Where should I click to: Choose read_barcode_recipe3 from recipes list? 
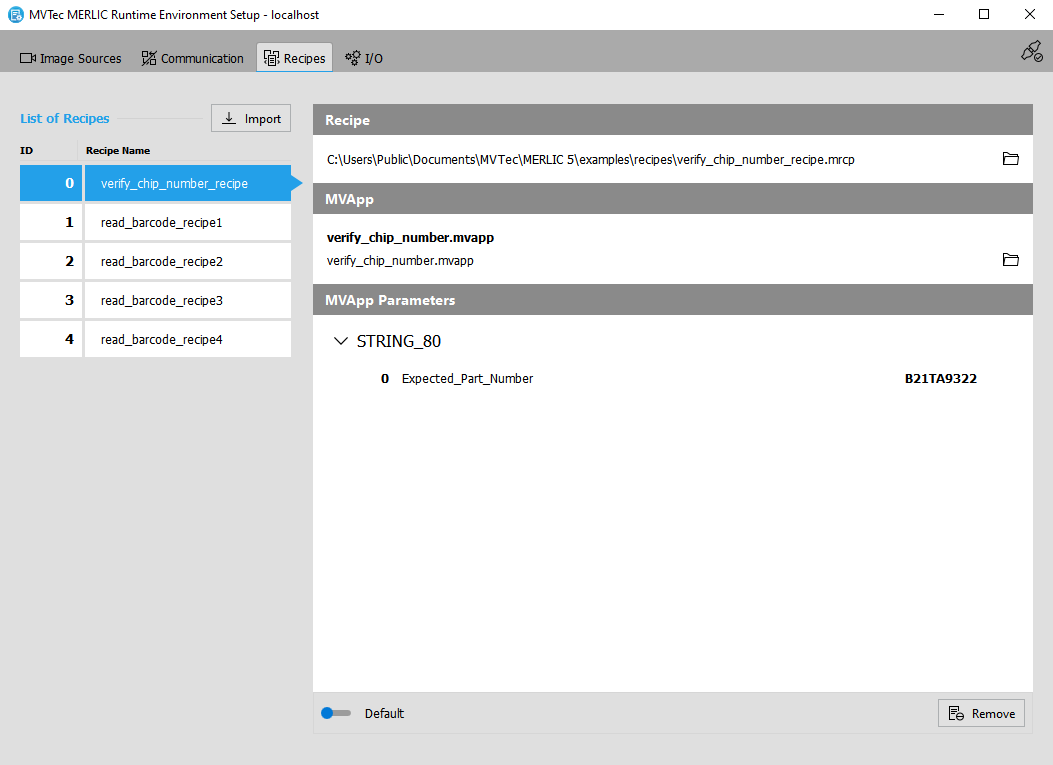tap(161, 301)
